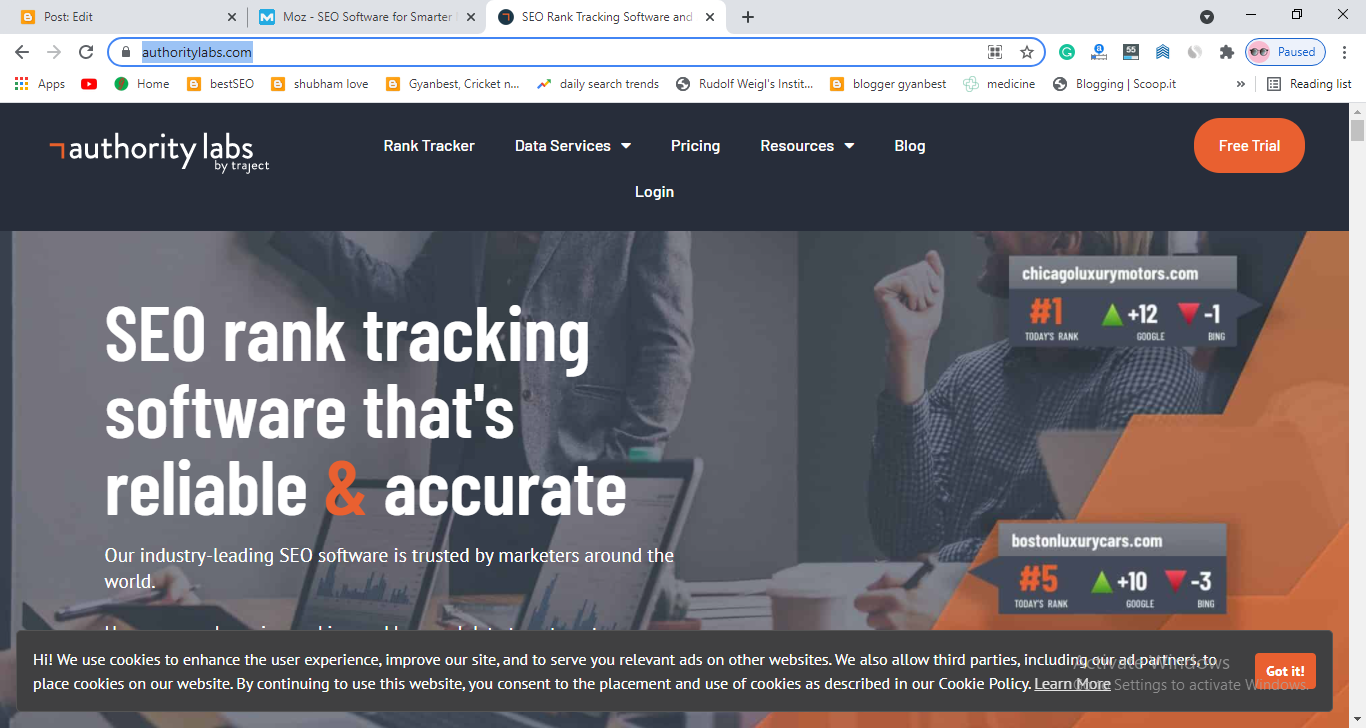Open the Grammarly extension icon

[1067, 52]
